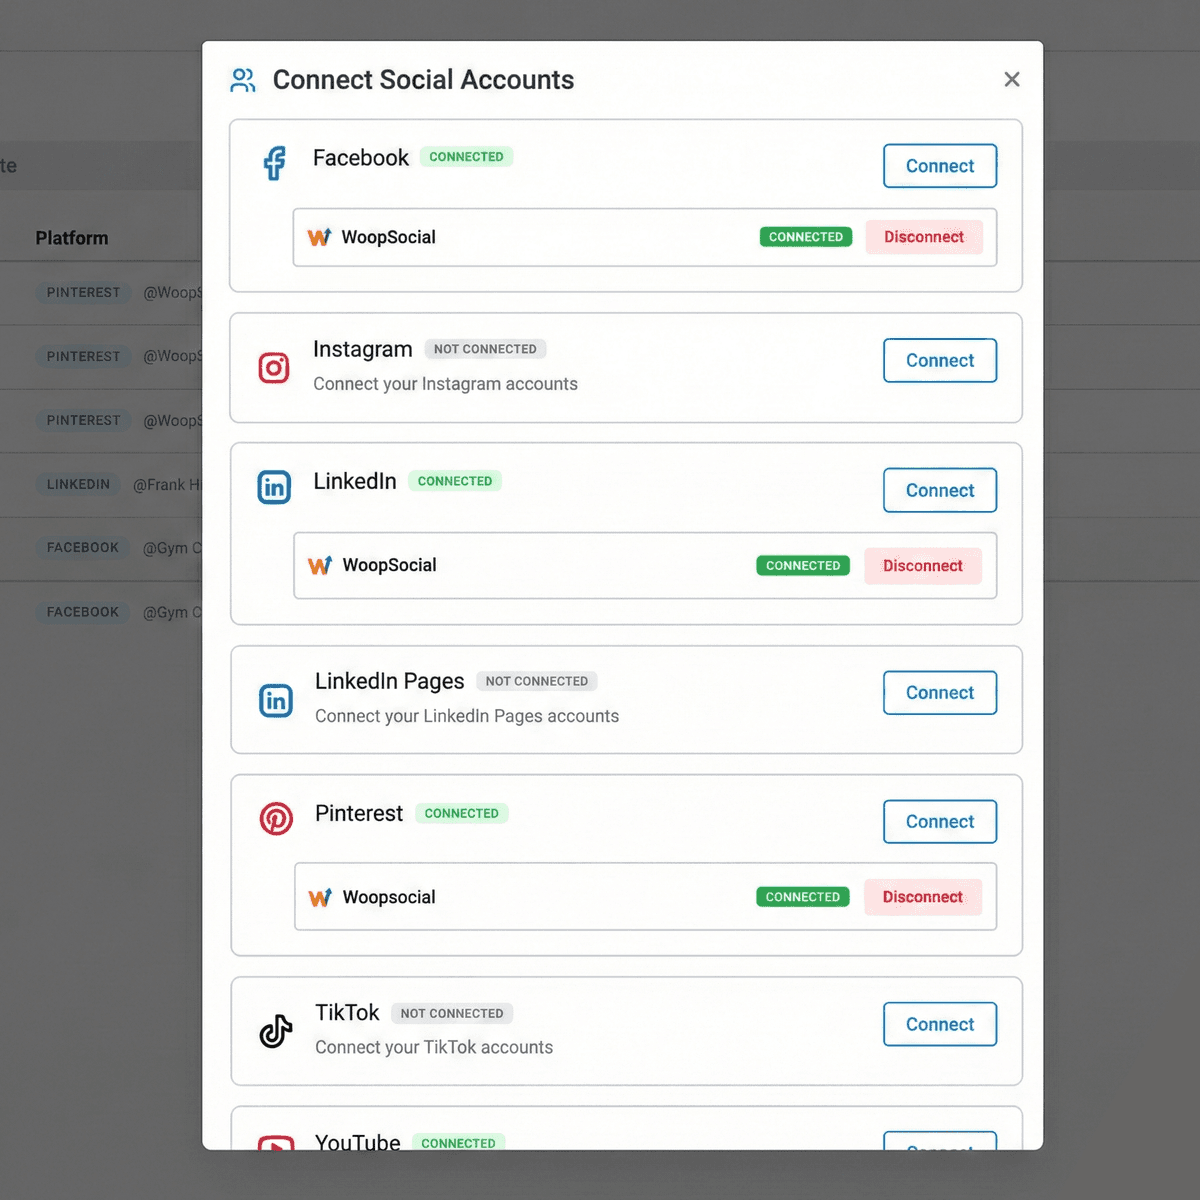Close the Connect Social Accounts dialog
Image resolution: width=1200 pixels, height=1200 pixels.
(1012, 79)
